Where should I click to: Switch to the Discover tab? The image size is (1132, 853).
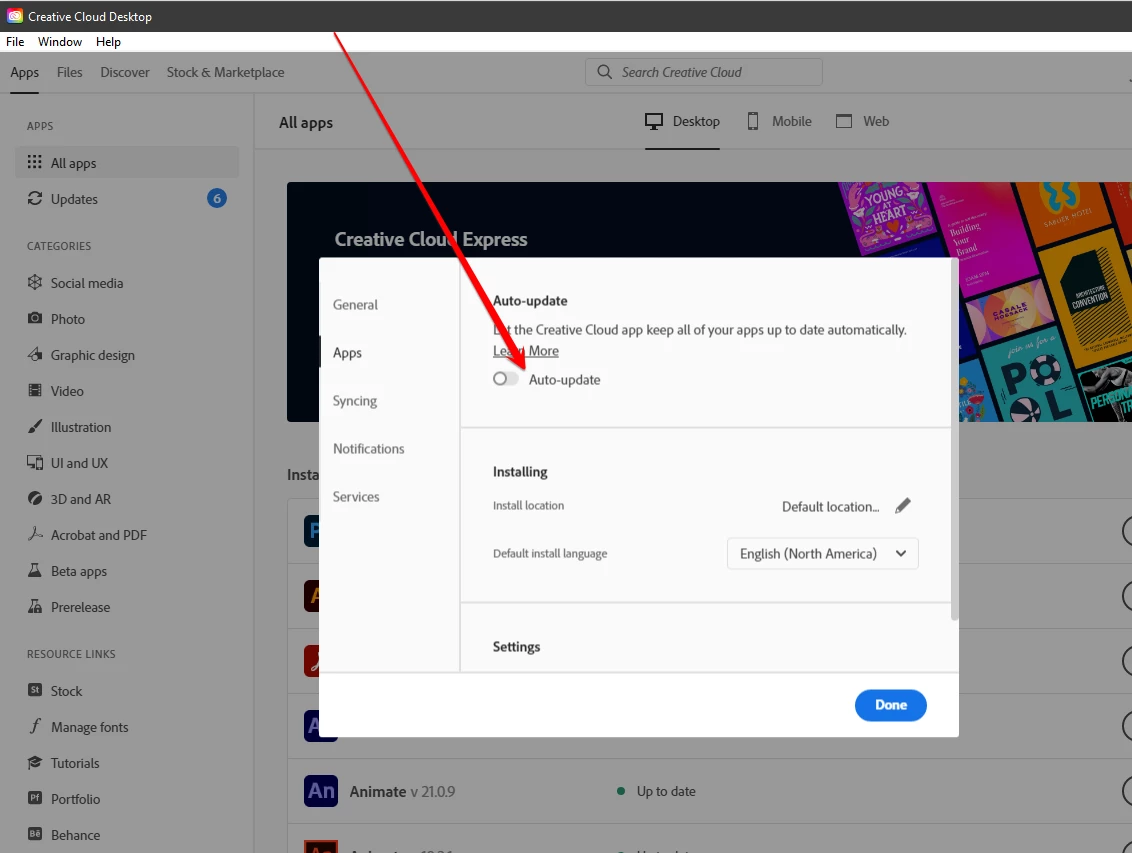click(125, 72)
